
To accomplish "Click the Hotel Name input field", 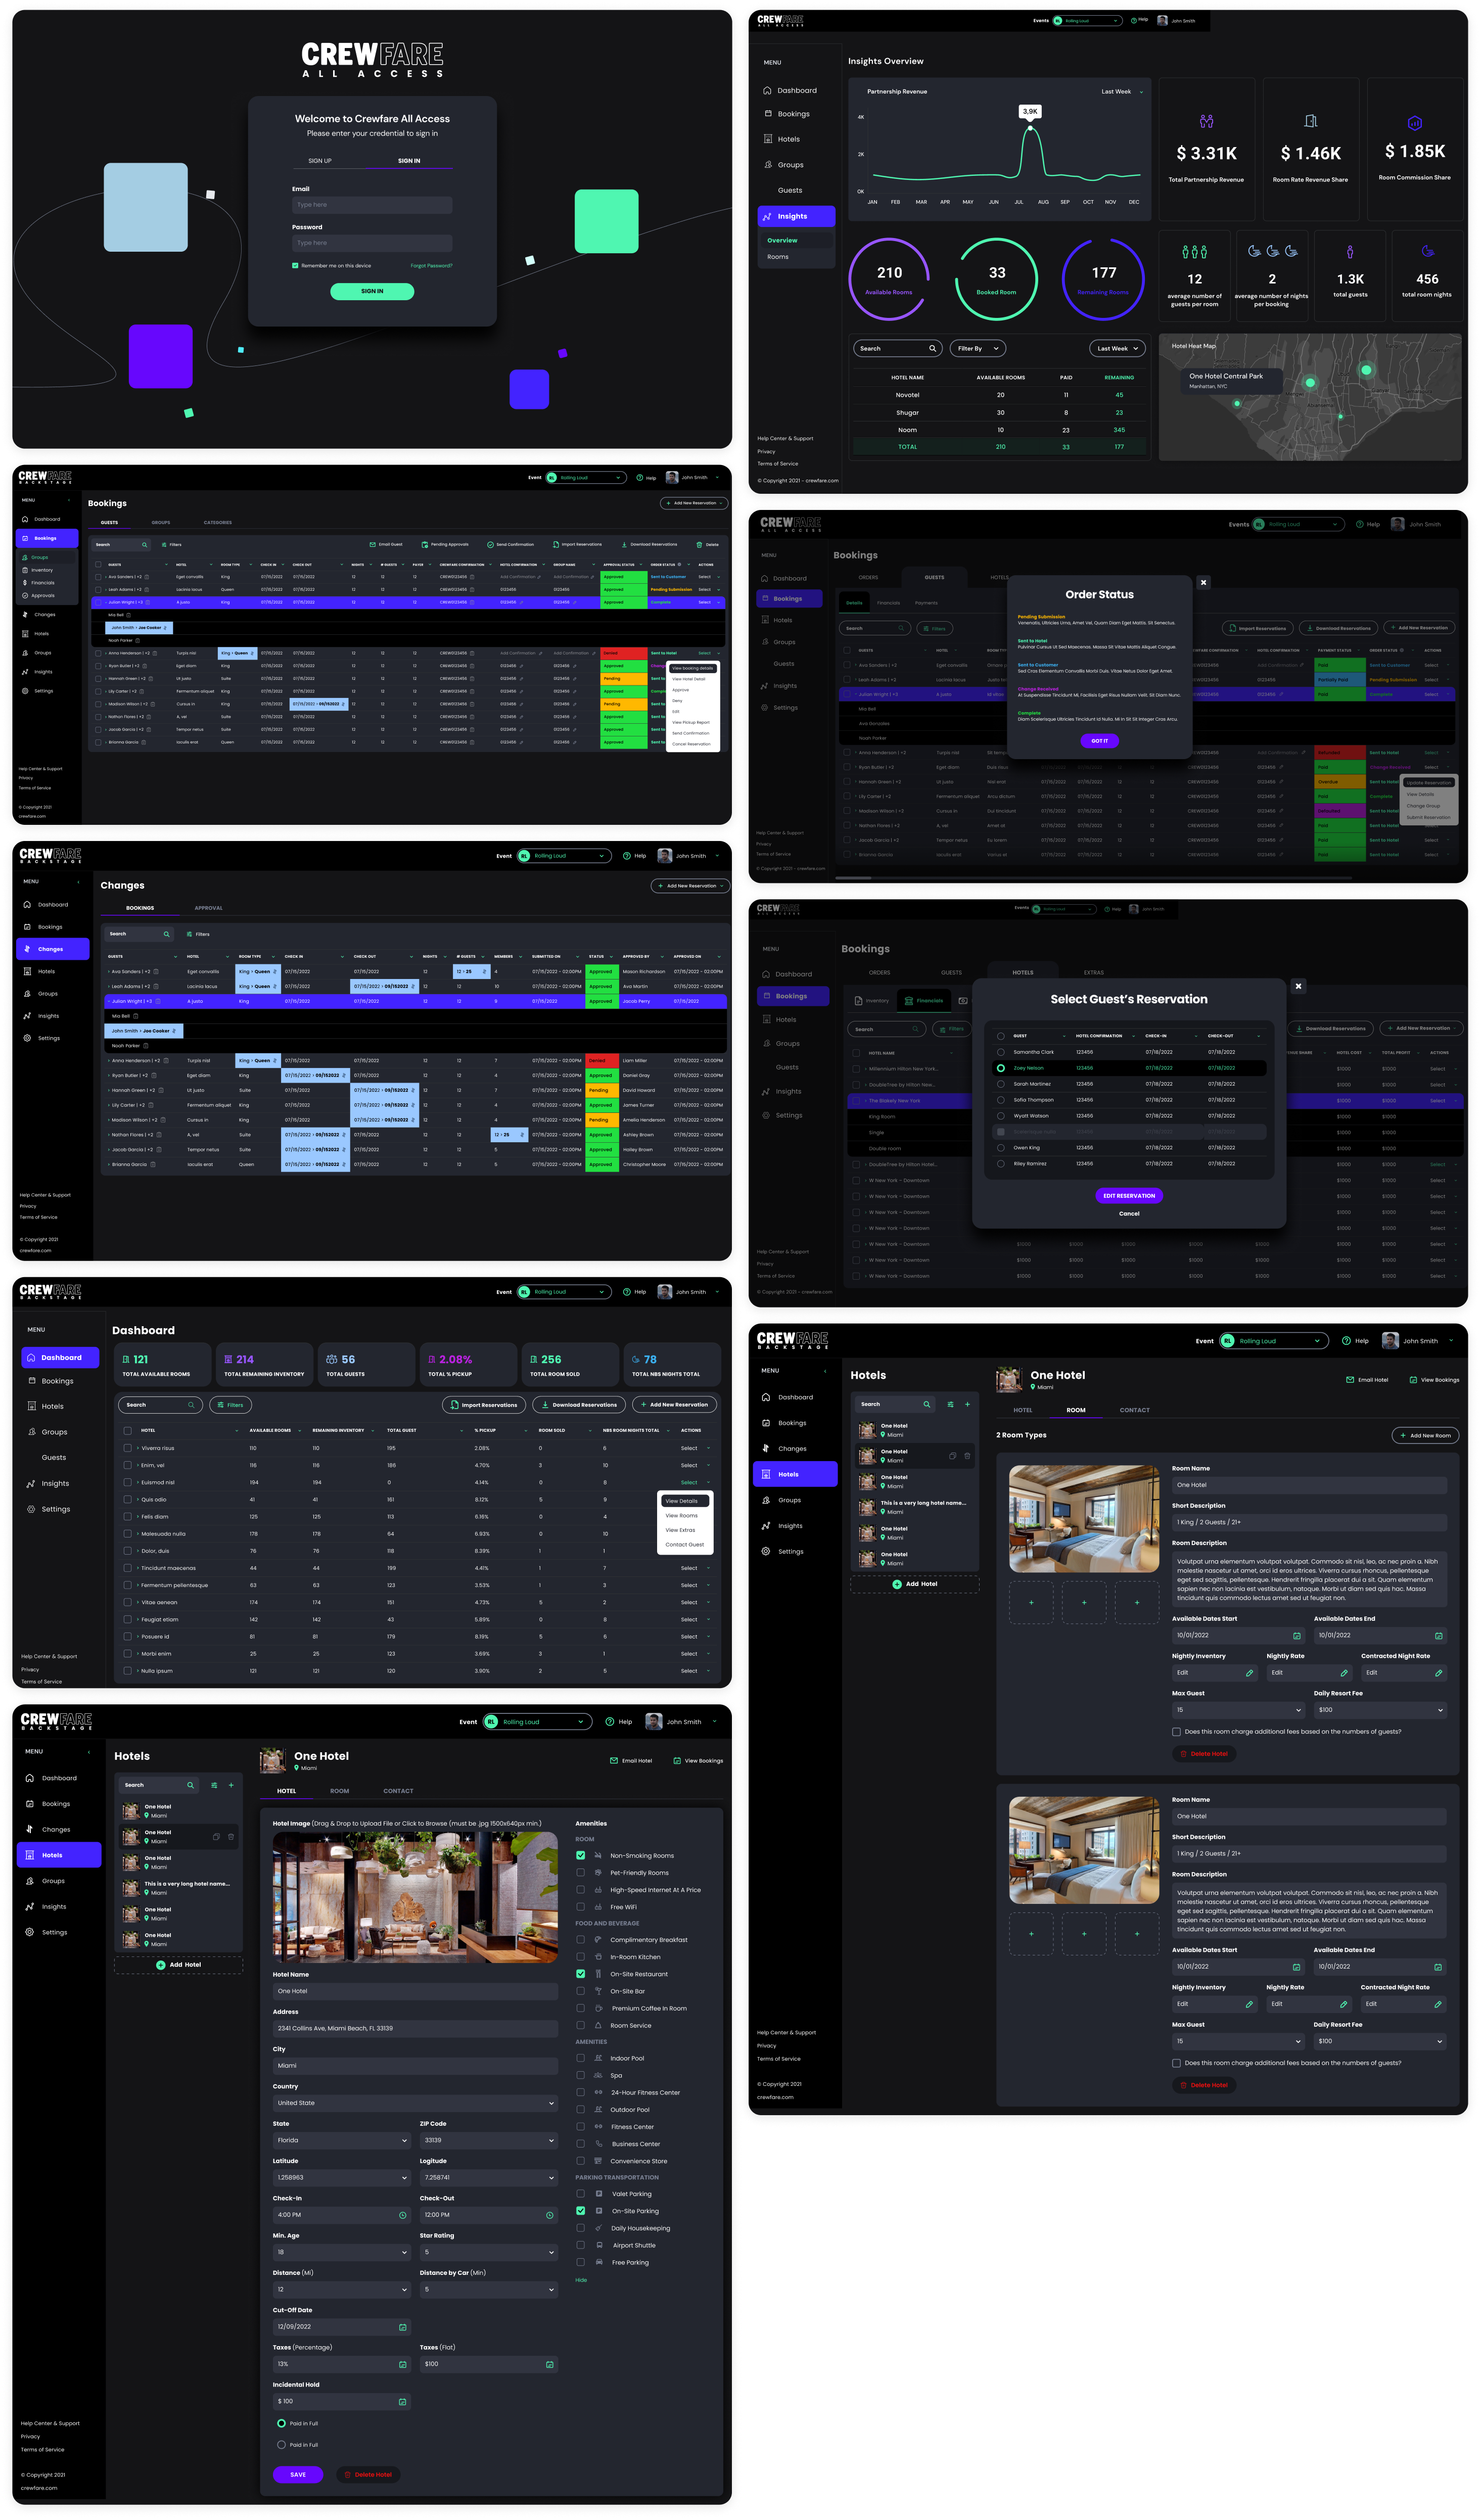I will click(x=415, y=1991).
